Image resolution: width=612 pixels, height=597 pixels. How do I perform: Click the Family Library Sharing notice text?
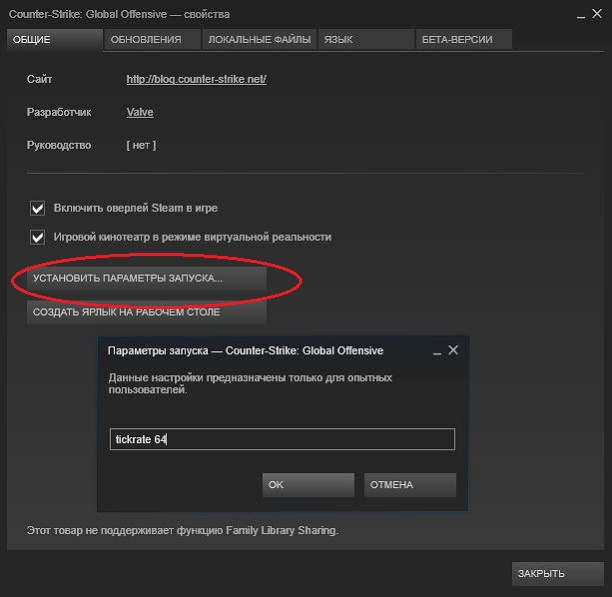[182, 530]
